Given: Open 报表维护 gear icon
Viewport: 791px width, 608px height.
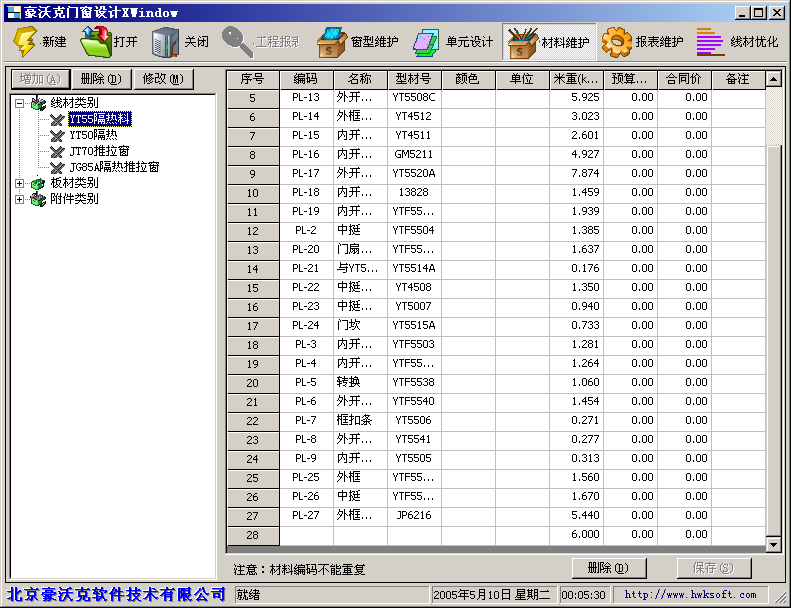Looking at the screenshot, I should pyautogui.click(x=616, y=42).
